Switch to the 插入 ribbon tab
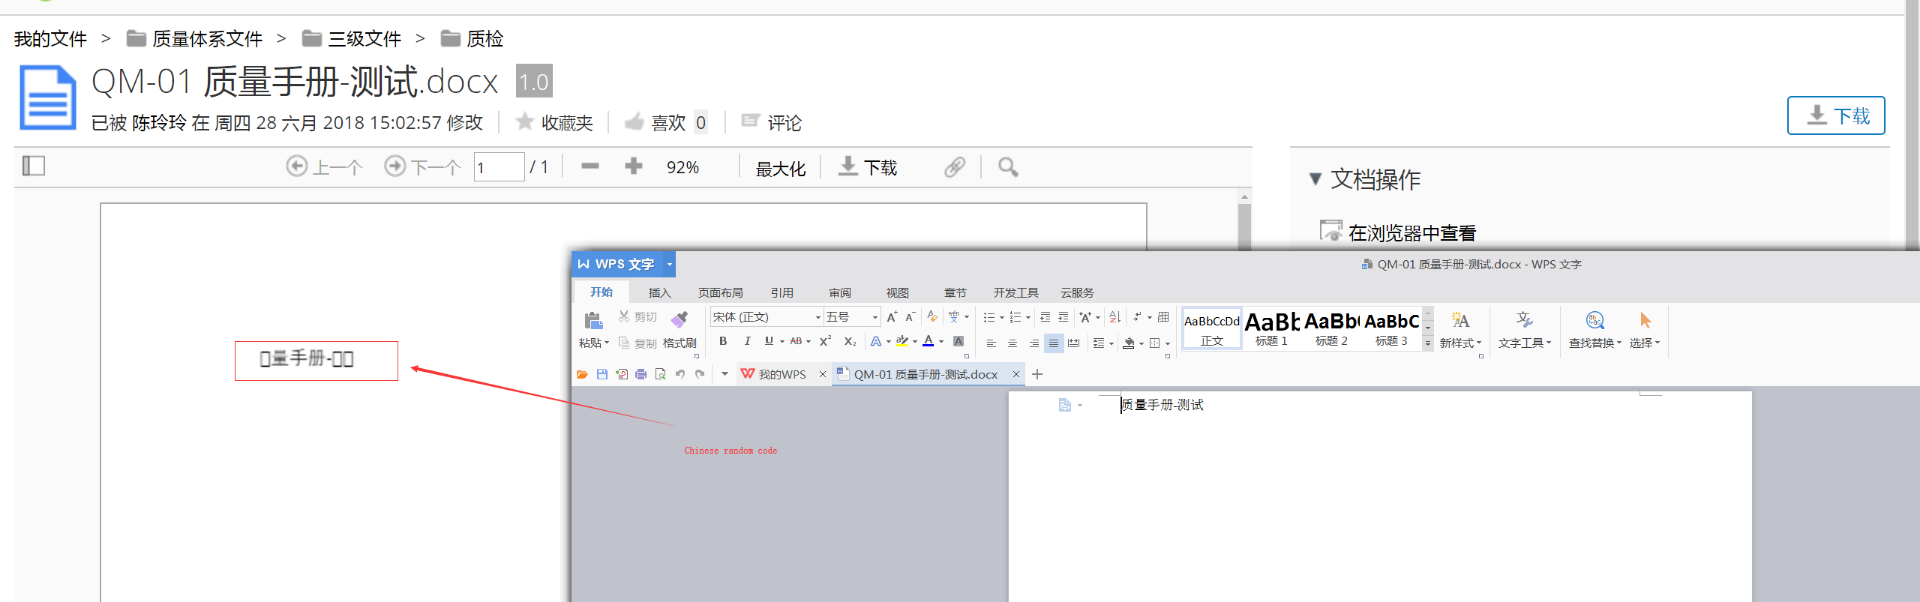This screenshot has width=1920, height=602. [659, 293]
